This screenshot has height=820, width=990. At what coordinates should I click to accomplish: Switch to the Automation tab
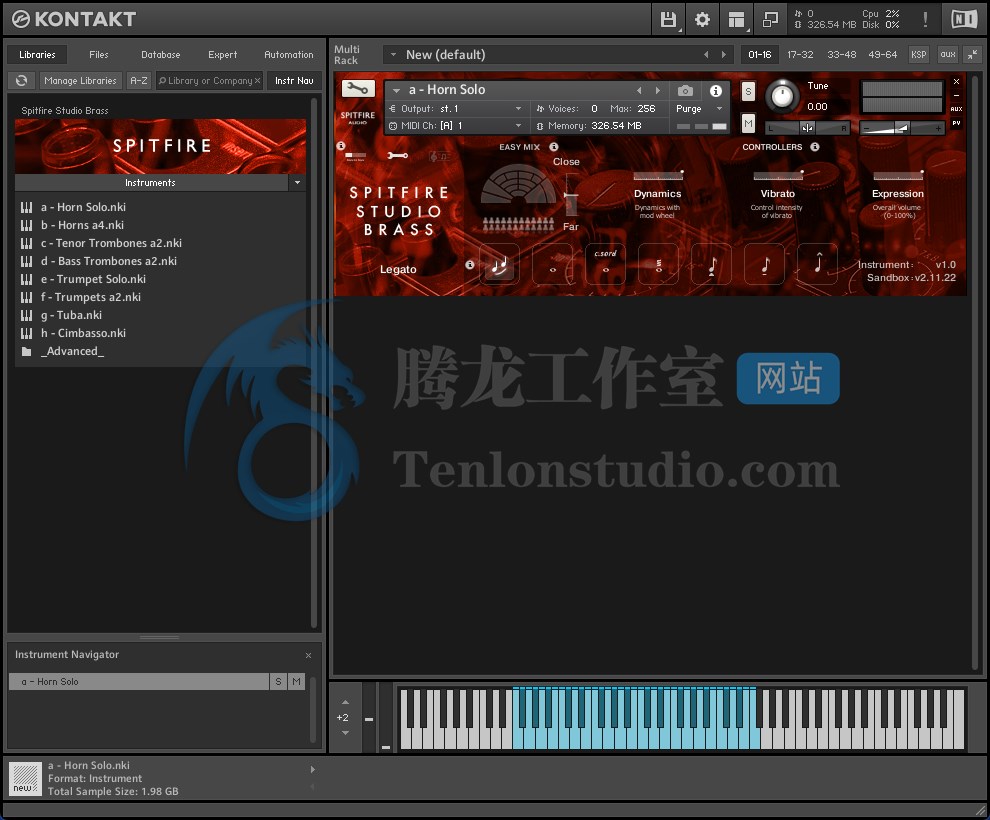tap(289, 55)
